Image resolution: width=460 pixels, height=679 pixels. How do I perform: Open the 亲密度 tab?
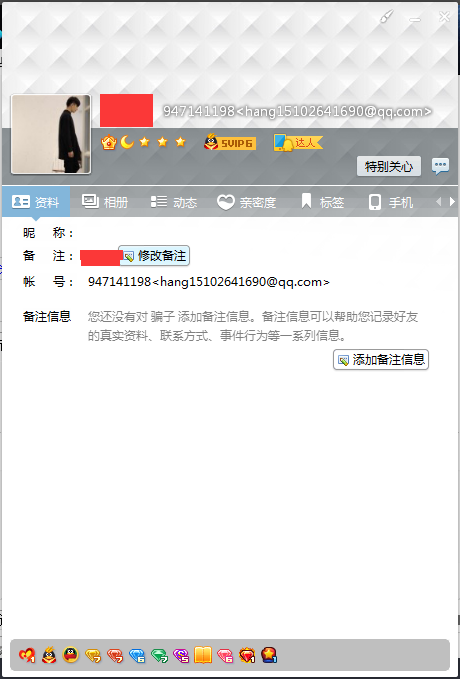246,202
